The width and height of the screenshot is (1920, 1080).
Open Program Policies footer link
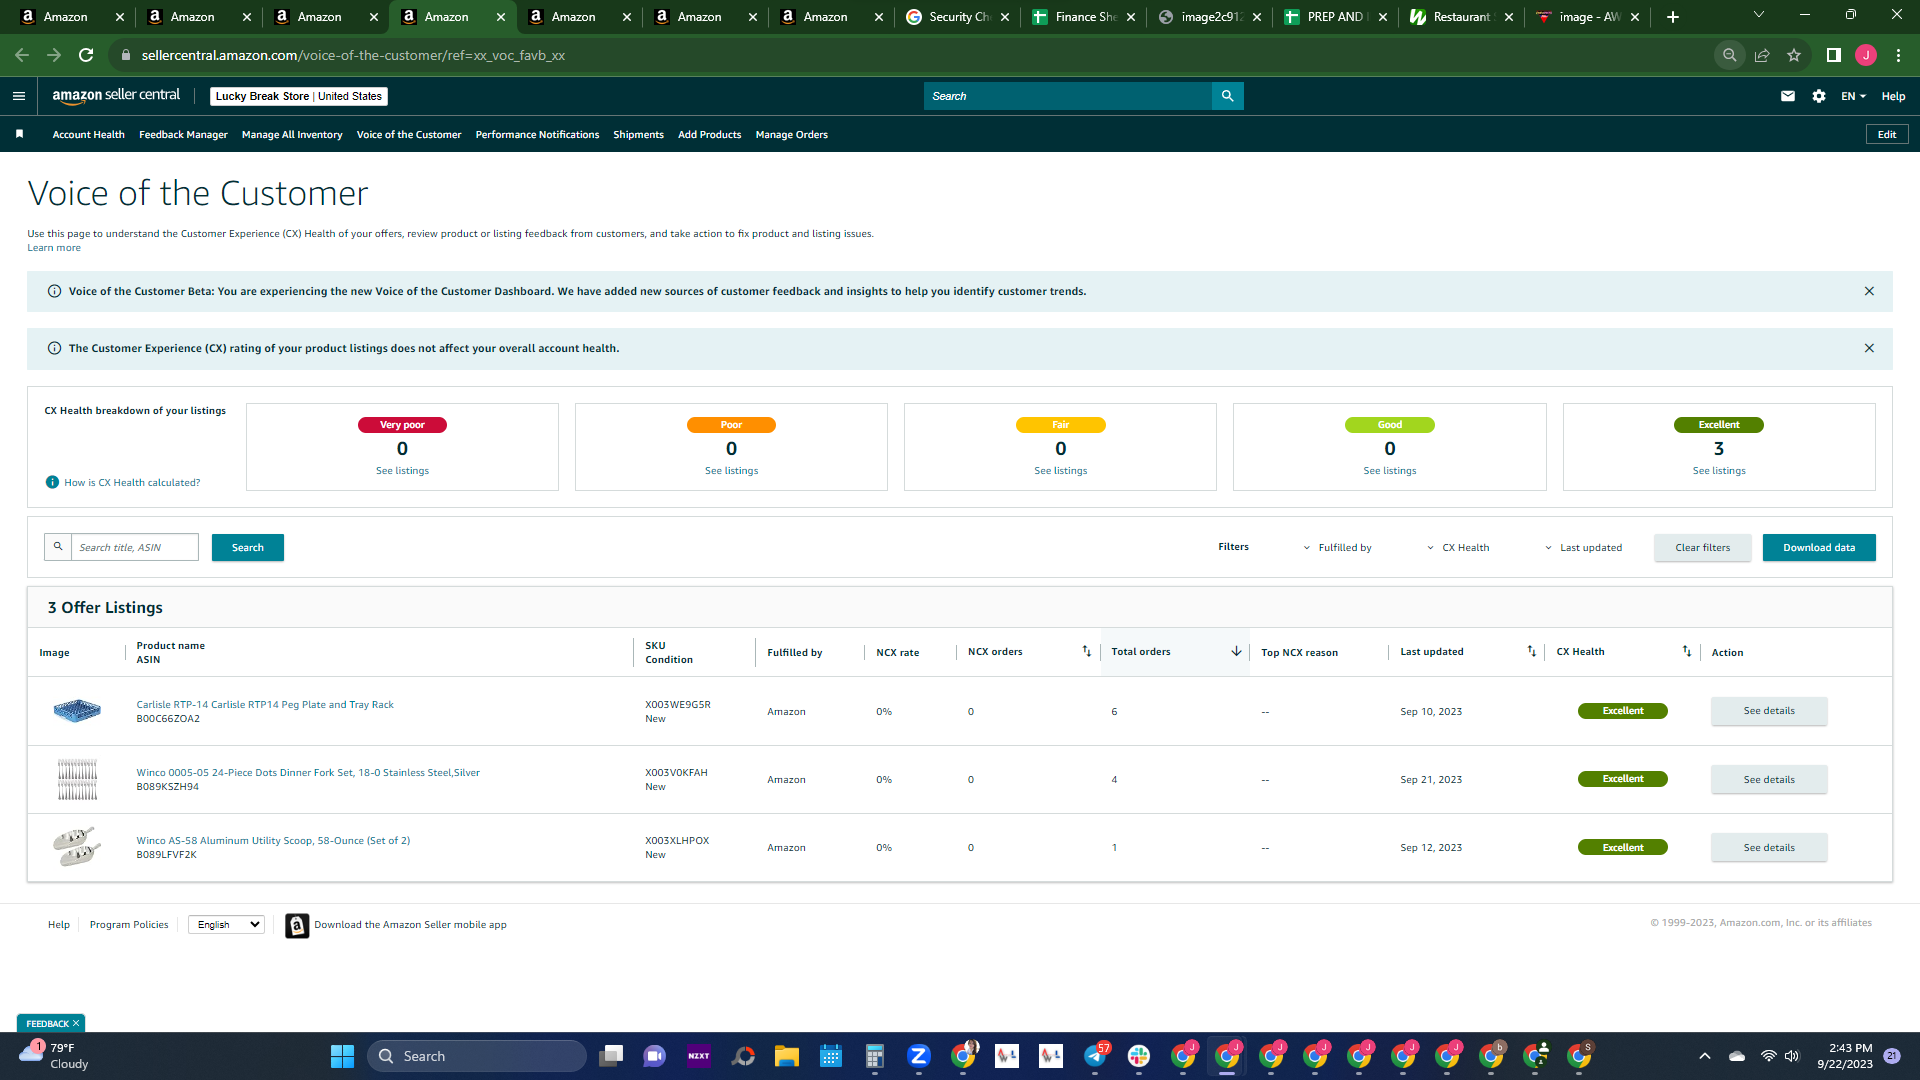click(x=129, y=925)
